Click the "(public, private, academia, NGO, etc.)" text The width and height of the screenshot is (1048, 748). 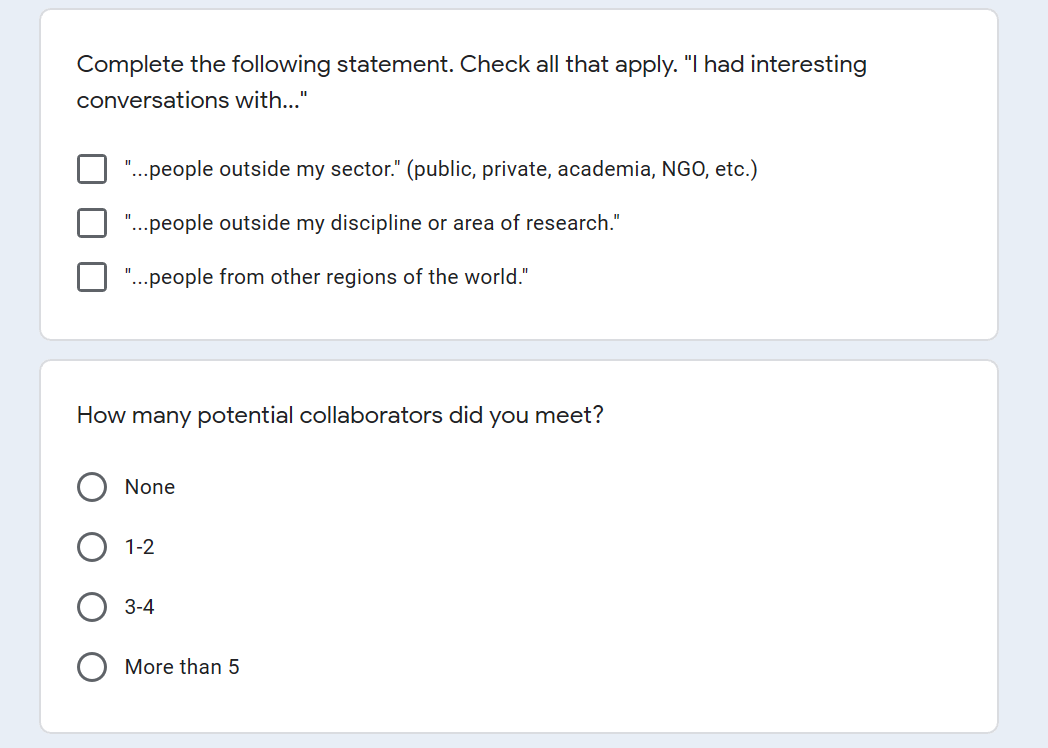(x=584, y=169)
